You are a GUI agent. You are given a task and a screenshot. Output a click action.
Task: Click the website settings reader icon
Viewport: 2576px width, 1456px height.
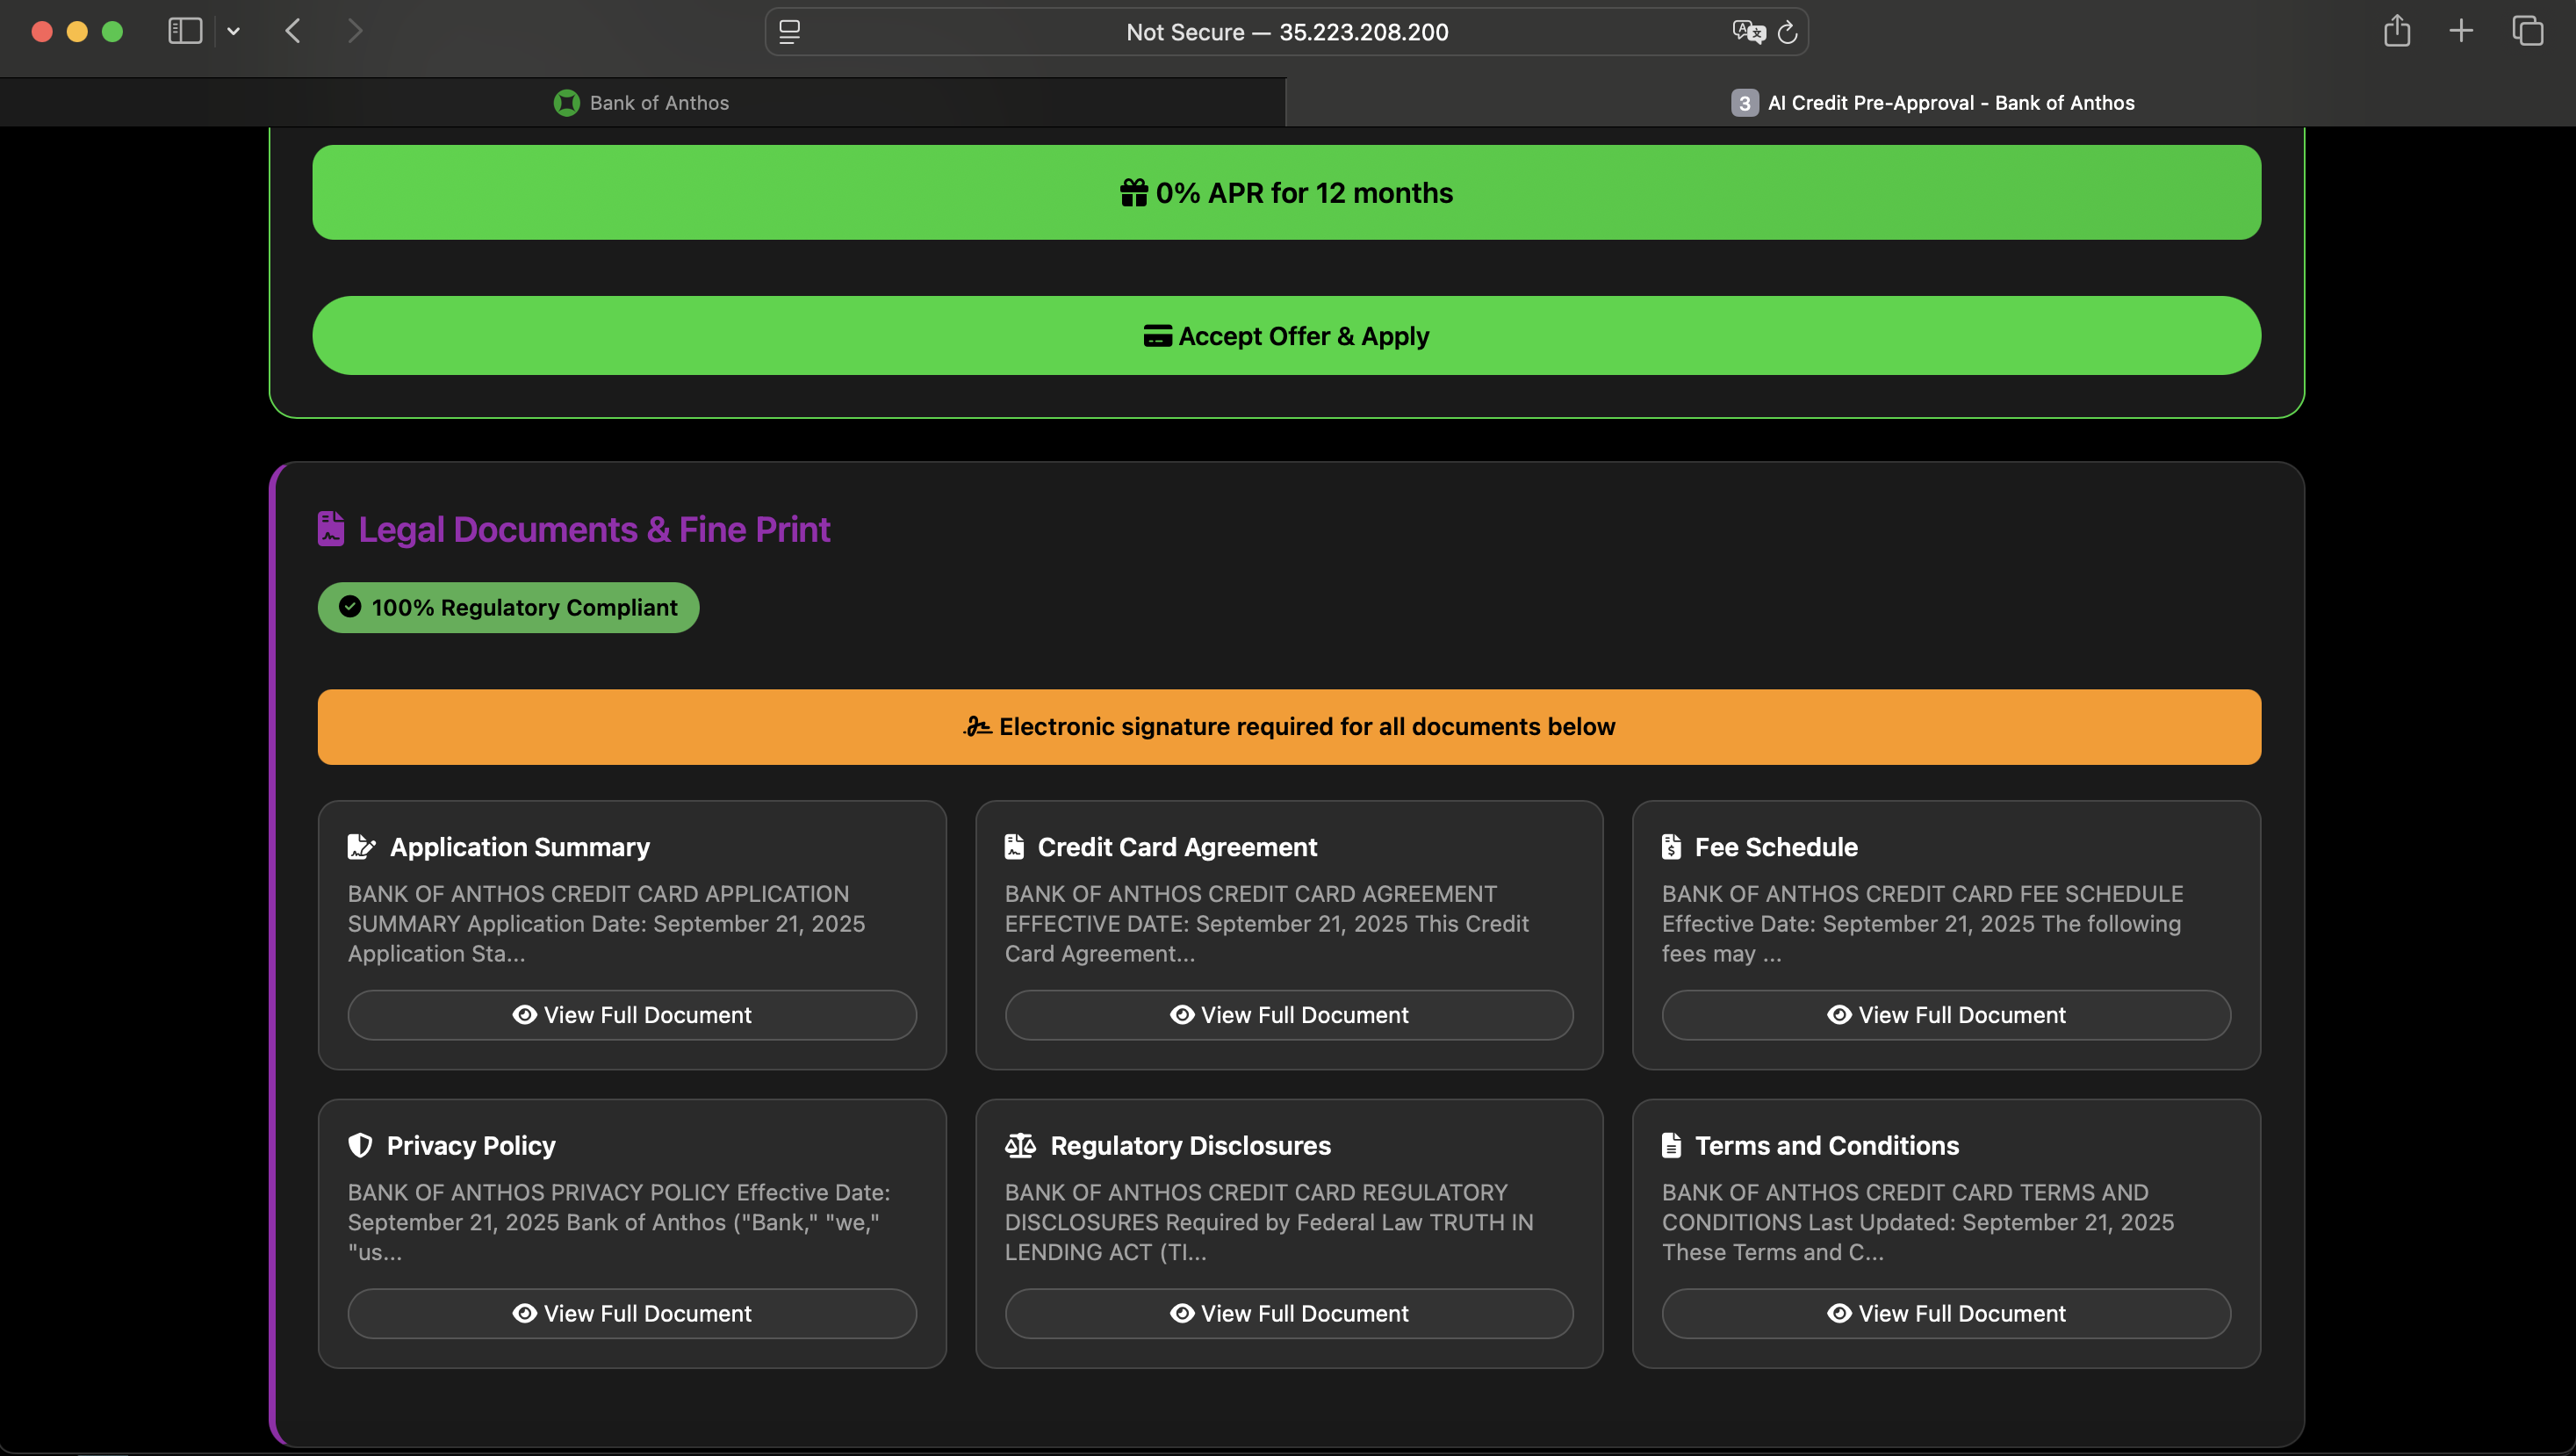click(x=789, y=32)
